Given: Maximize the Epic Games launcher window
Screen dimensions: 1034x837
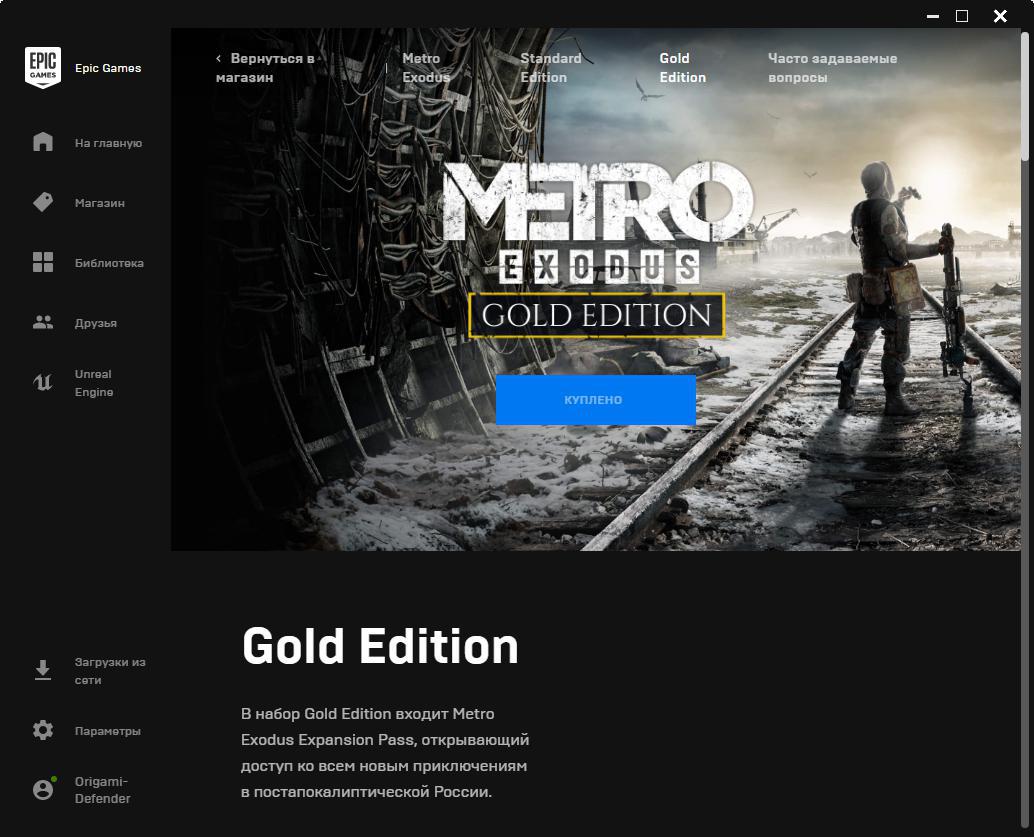Looking at the screenshot, I should (x=962, y=16).
